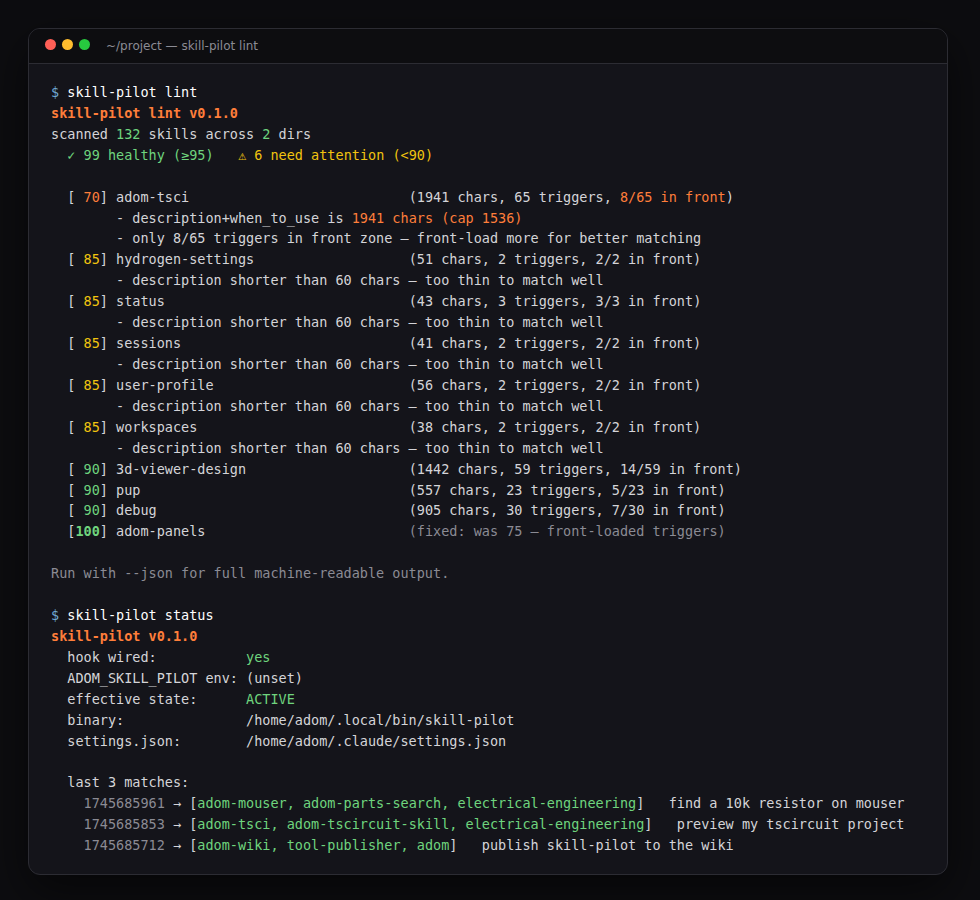This screenshot has width=980, height=900.
Task: Click the '(51 chars, 2 triggers, 2/2 in front)' stats
Action: 554,259
